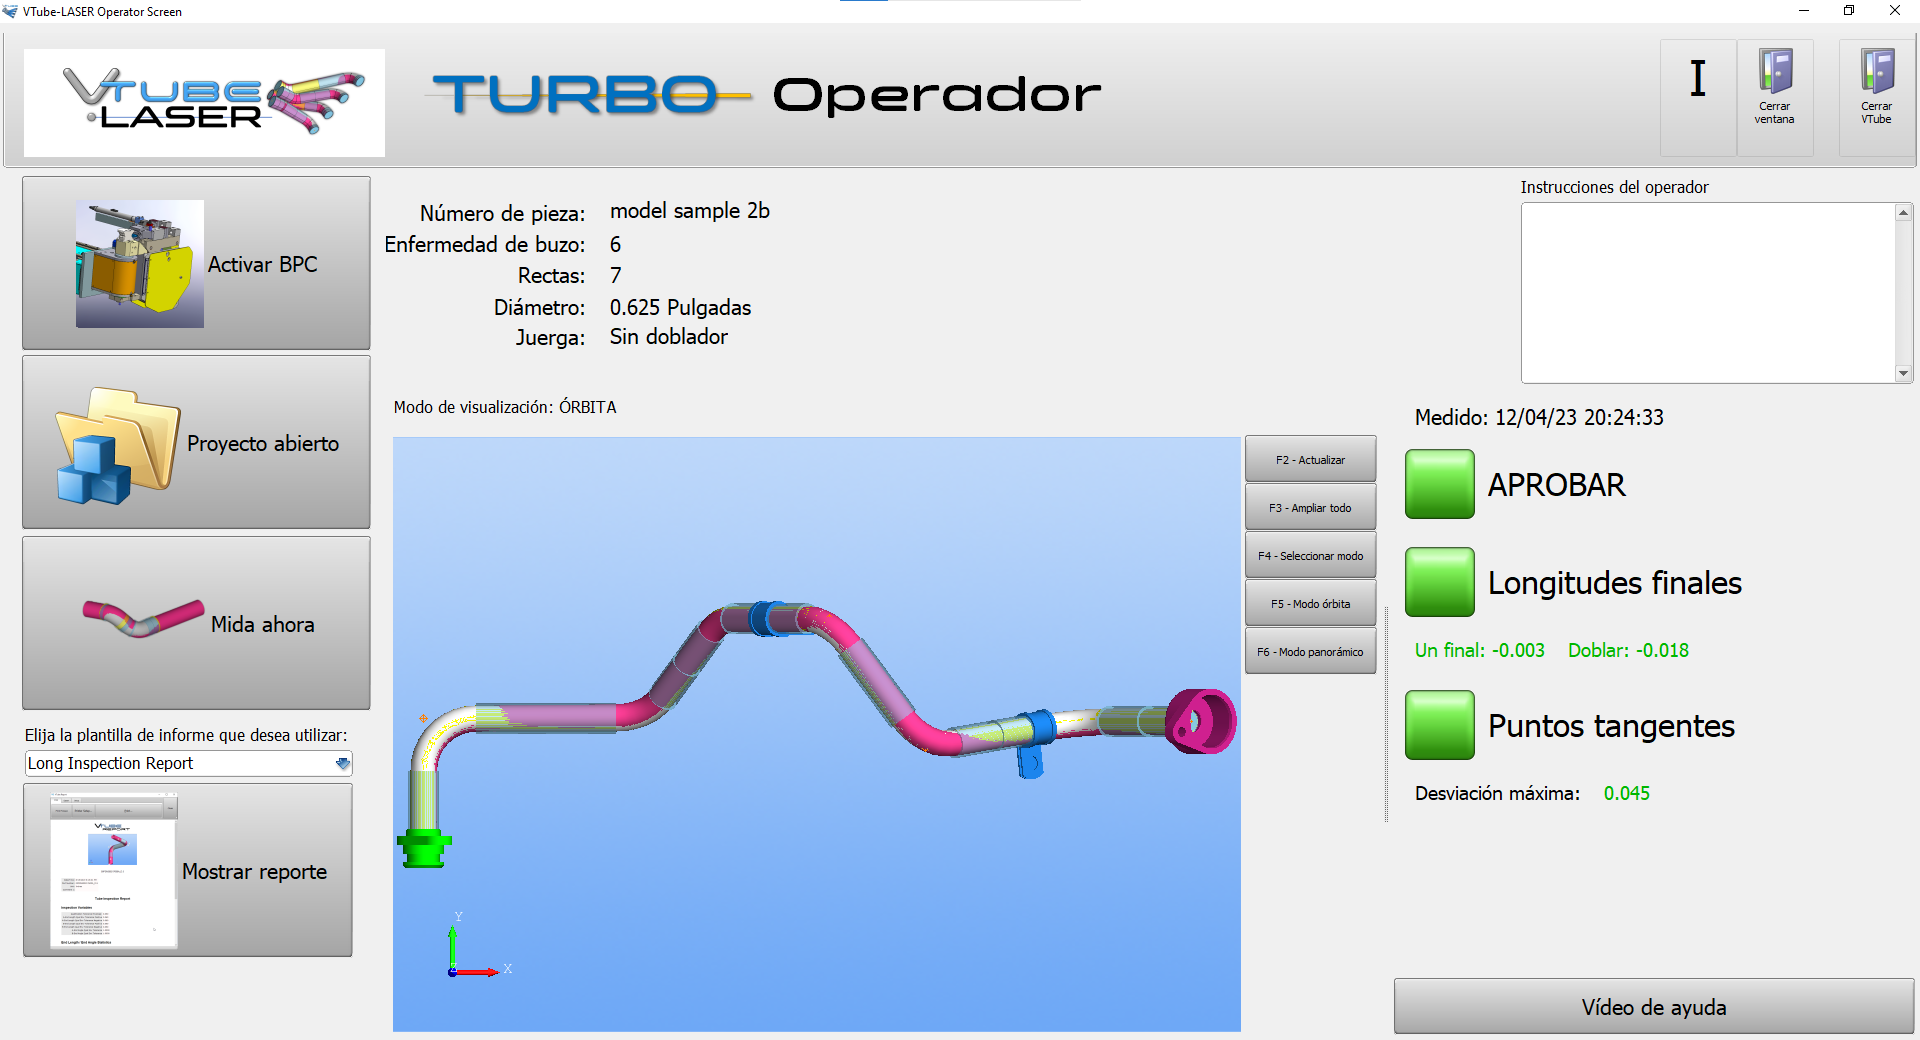Click the Cerrar ventana door icon
The width and height of the screenshot is (1920, 1040).
1775,97
